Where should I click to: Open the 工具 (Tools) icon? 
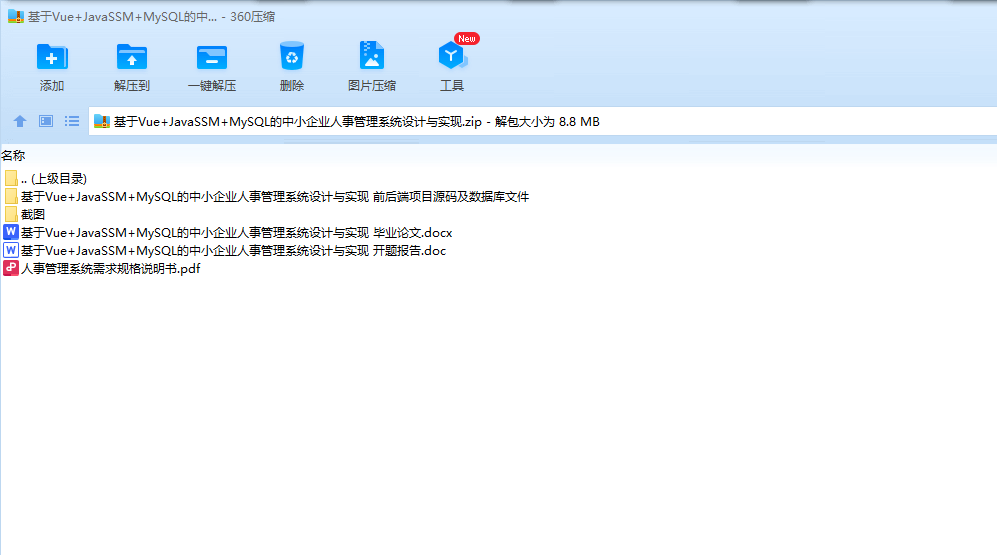(x=452, y=56)
